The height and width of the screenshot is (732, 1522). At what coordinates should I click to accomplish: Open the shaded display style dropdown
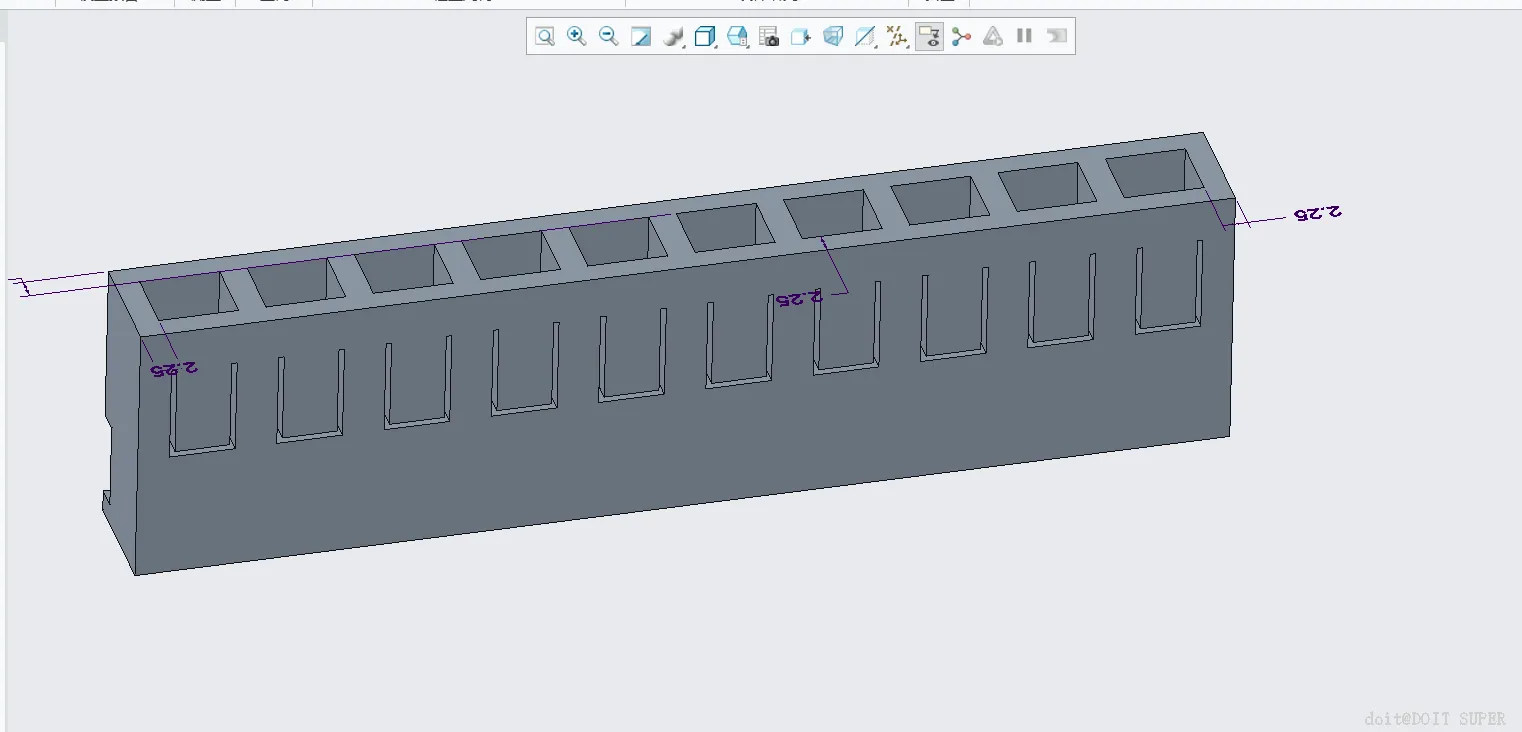click(x=673, y=37)
